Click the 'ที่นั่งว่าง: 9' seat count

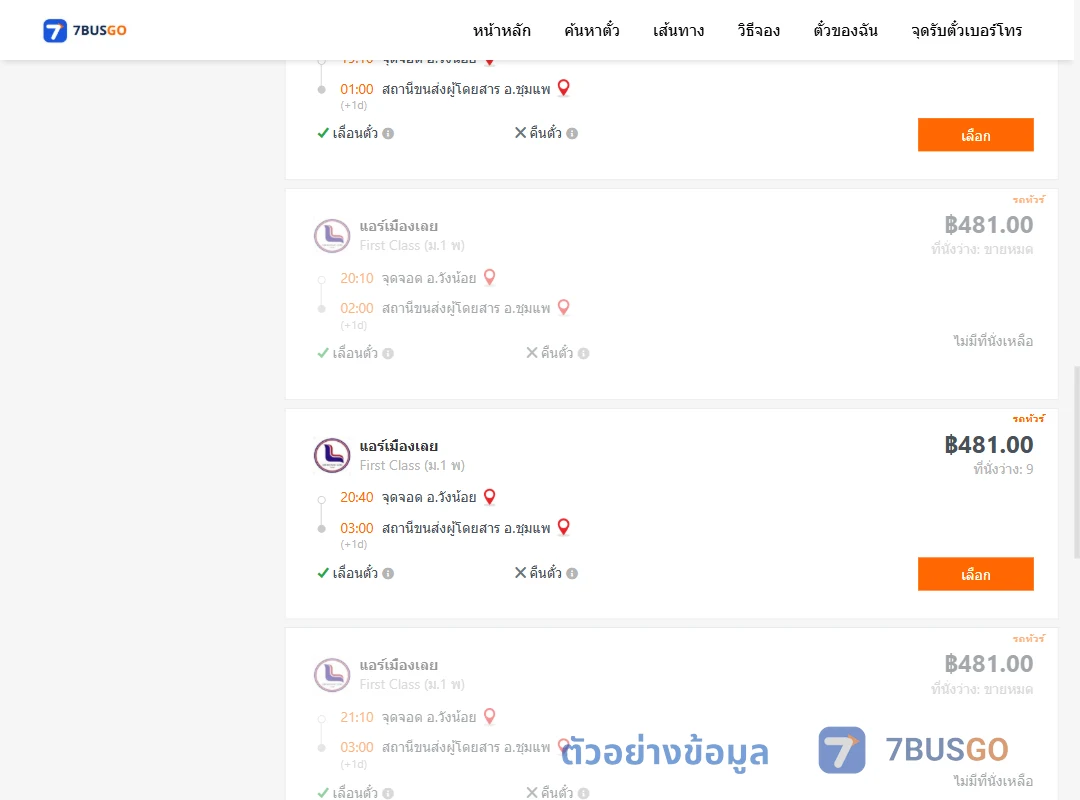(x=1003, y=469)
